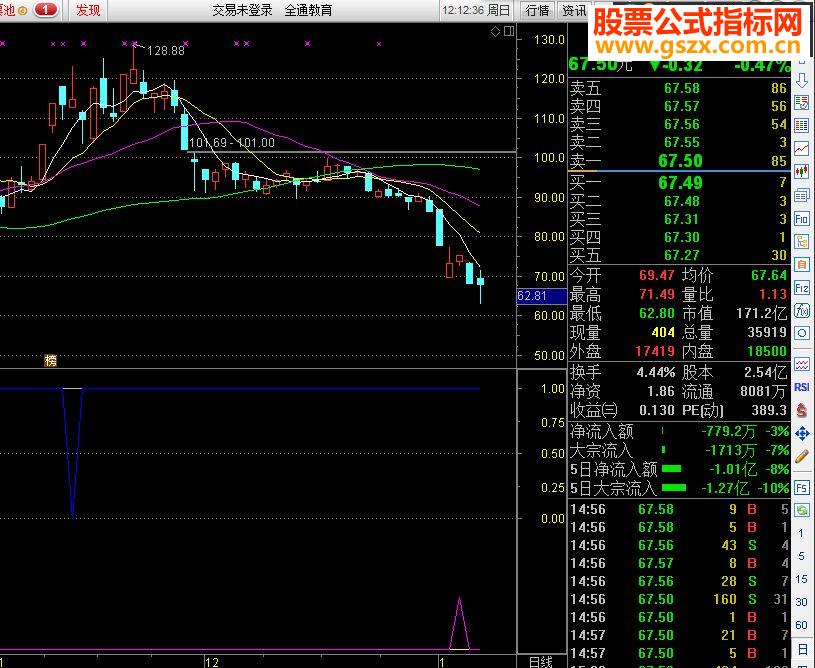The image size is (815, 668).
Task: Click the 榜 marker on the chart
Action: click(x=50, y=360)
